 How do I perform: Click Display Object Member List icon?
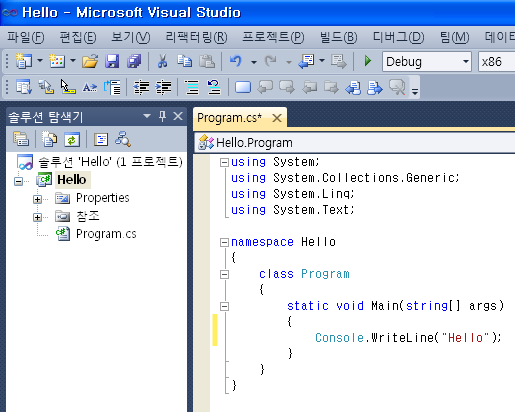point(24,88)
